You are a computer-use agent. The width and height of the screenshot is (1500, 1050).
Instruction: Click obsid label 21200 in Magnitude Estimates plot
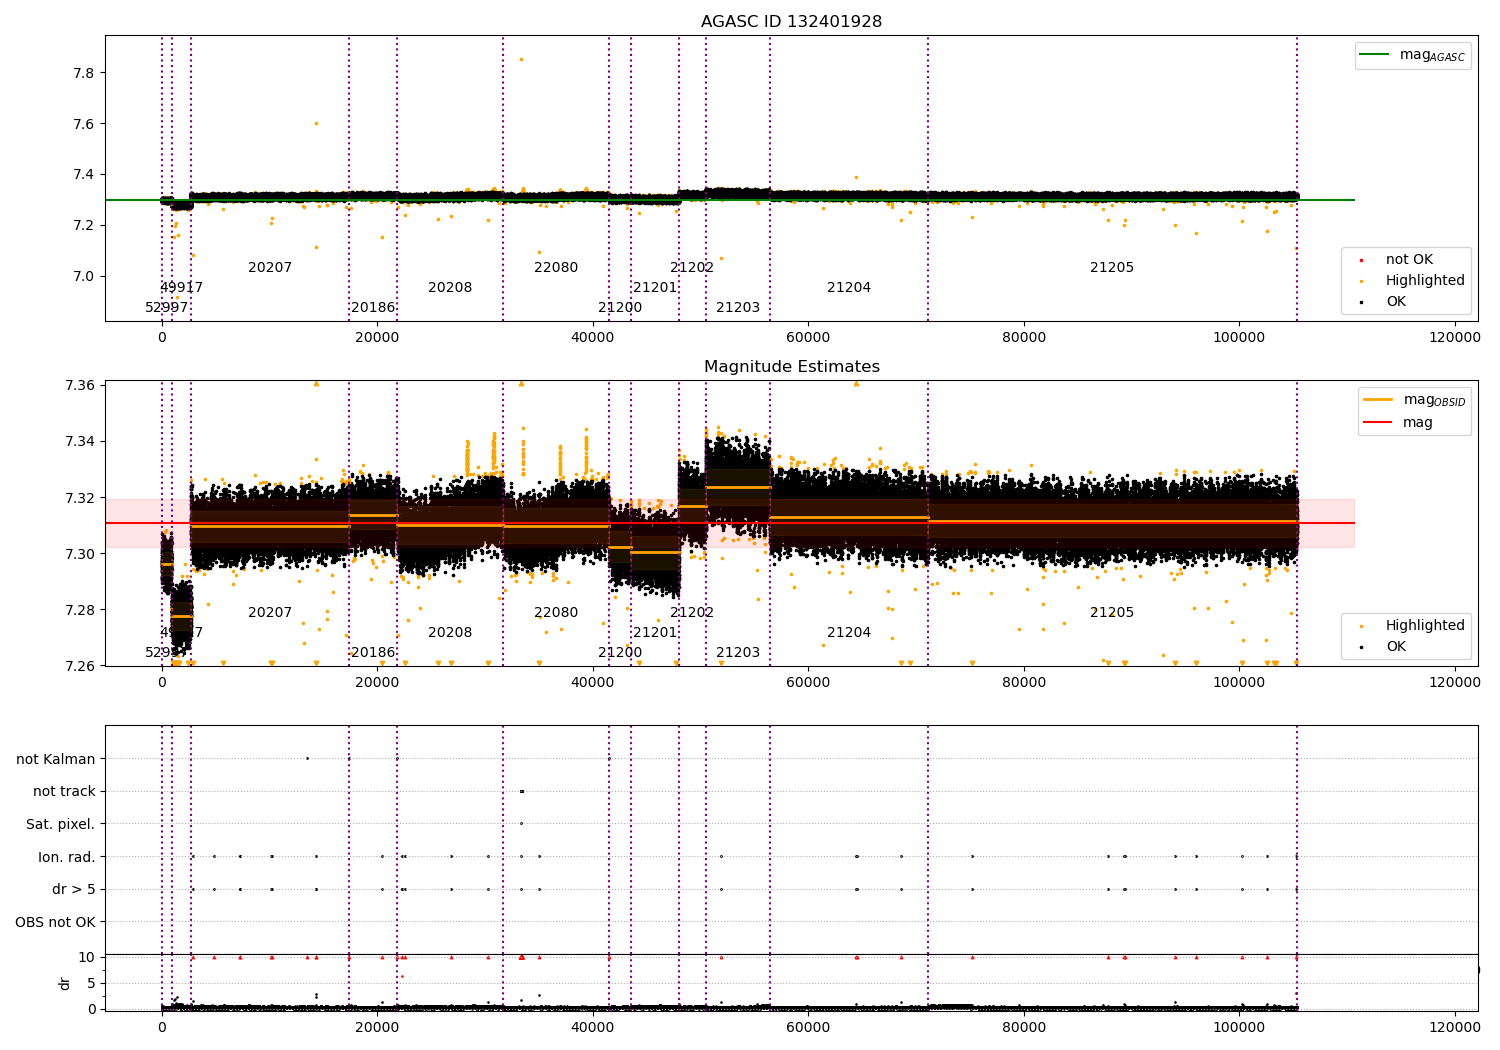[x=620, y=653]
